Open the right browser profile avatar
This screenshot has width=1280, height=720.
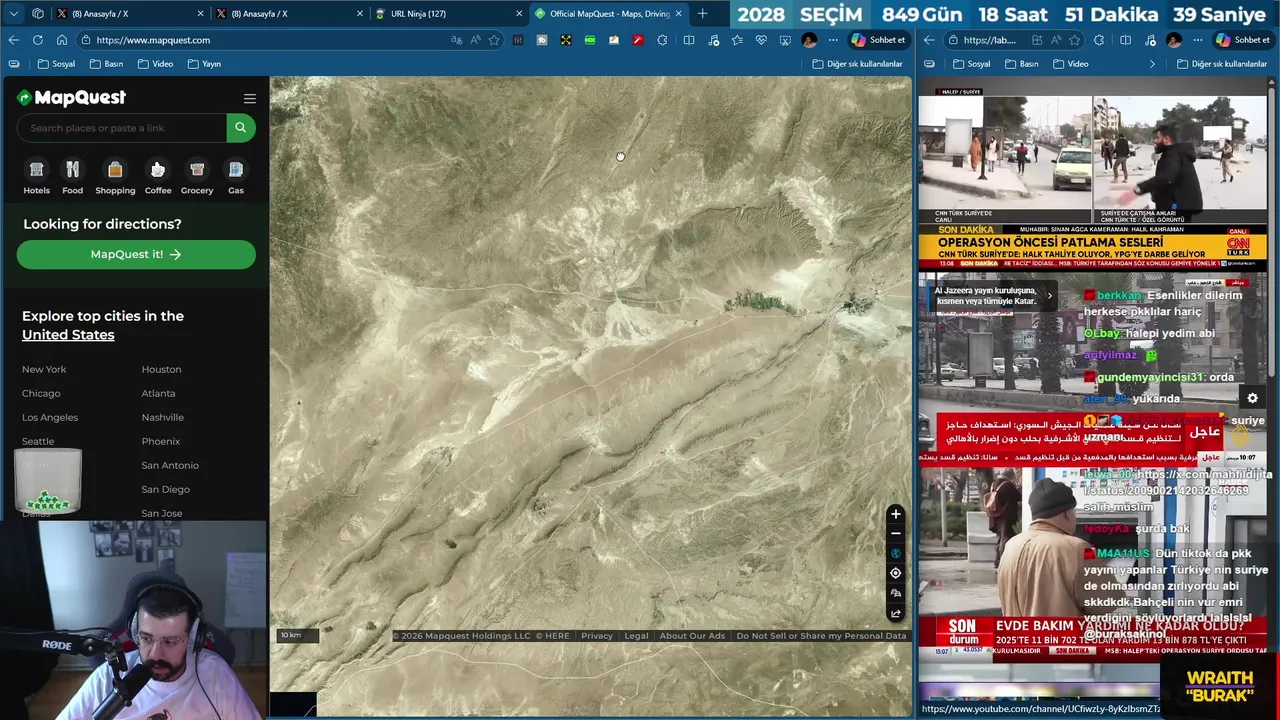click(1174, 40)
